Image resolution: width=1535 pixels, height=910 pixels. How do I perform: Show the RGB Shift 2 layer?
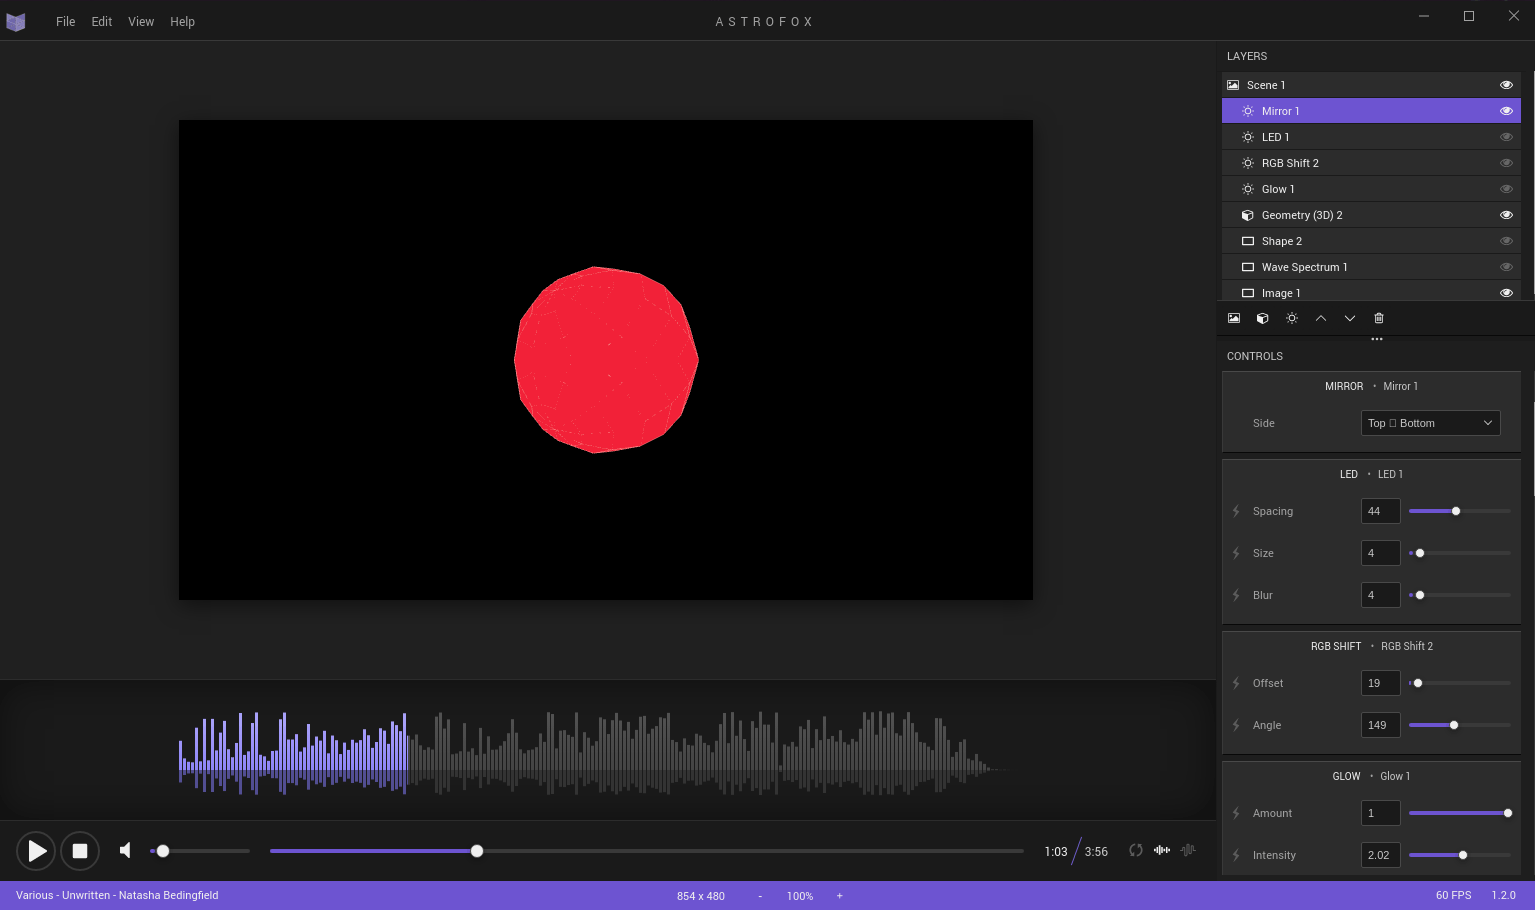(x=1506, y=163)
